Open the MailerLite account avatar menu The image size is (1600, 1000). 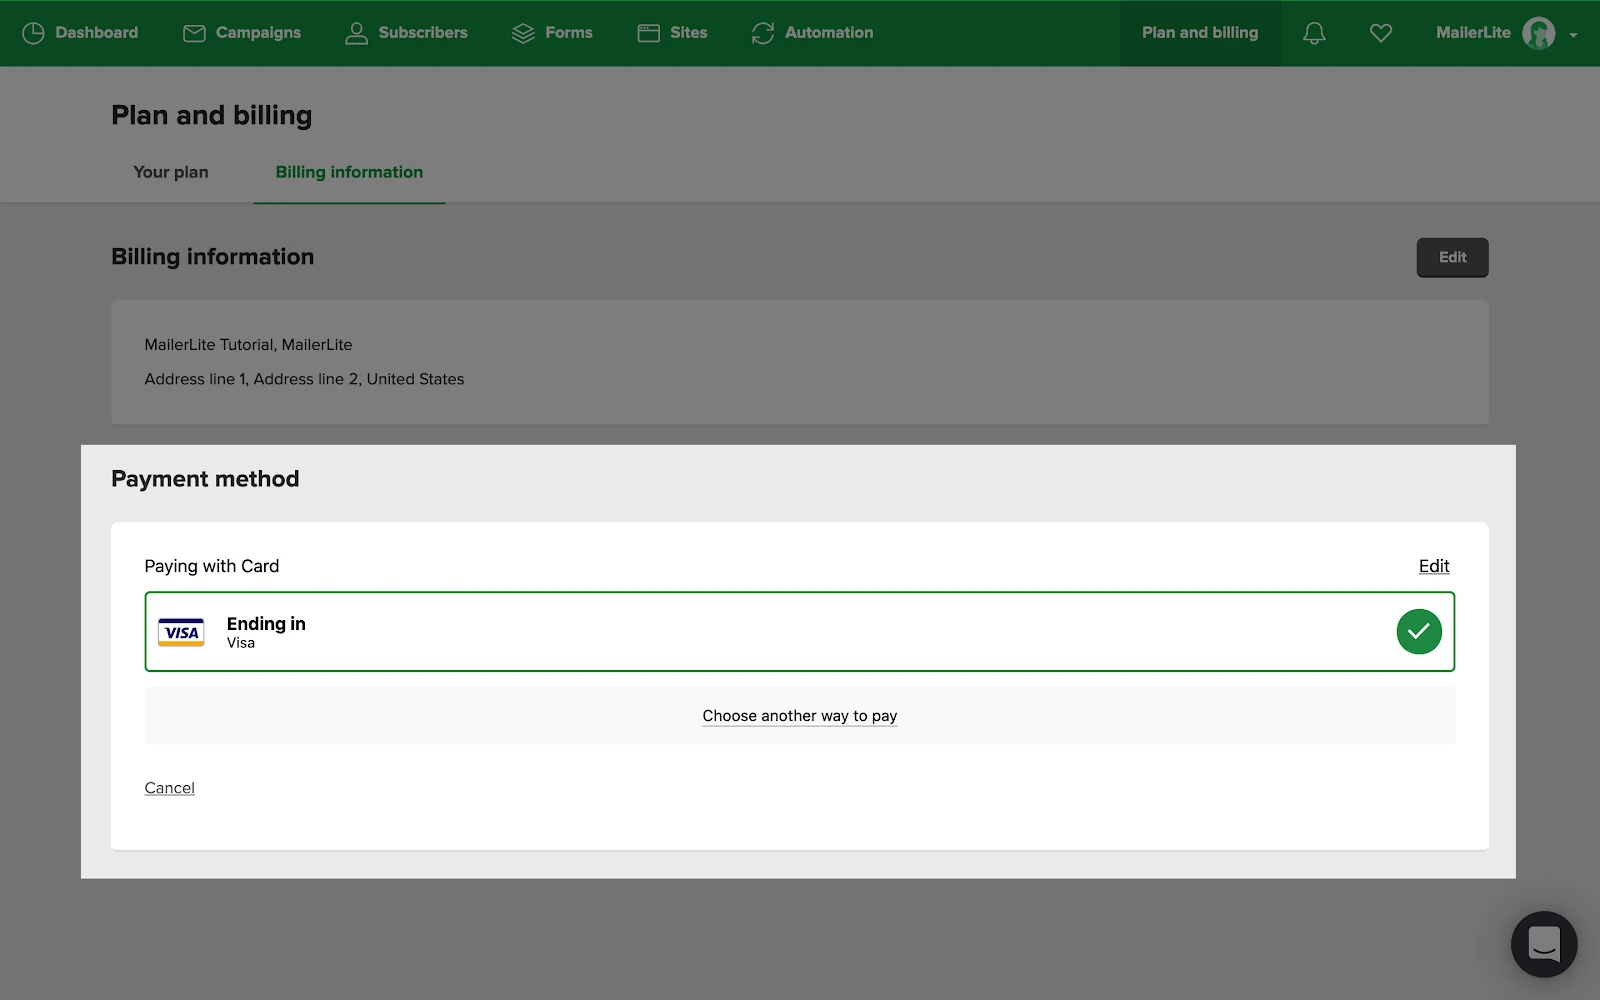tap(1538, 33)
